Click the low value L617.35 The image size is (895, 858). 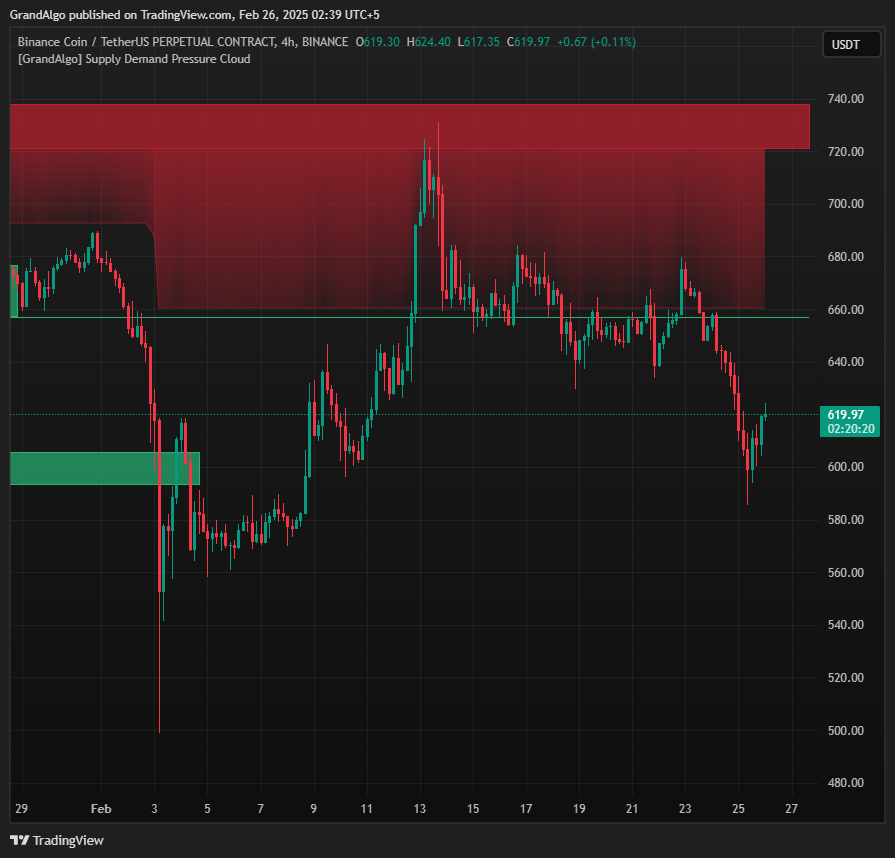pos(478,42)
